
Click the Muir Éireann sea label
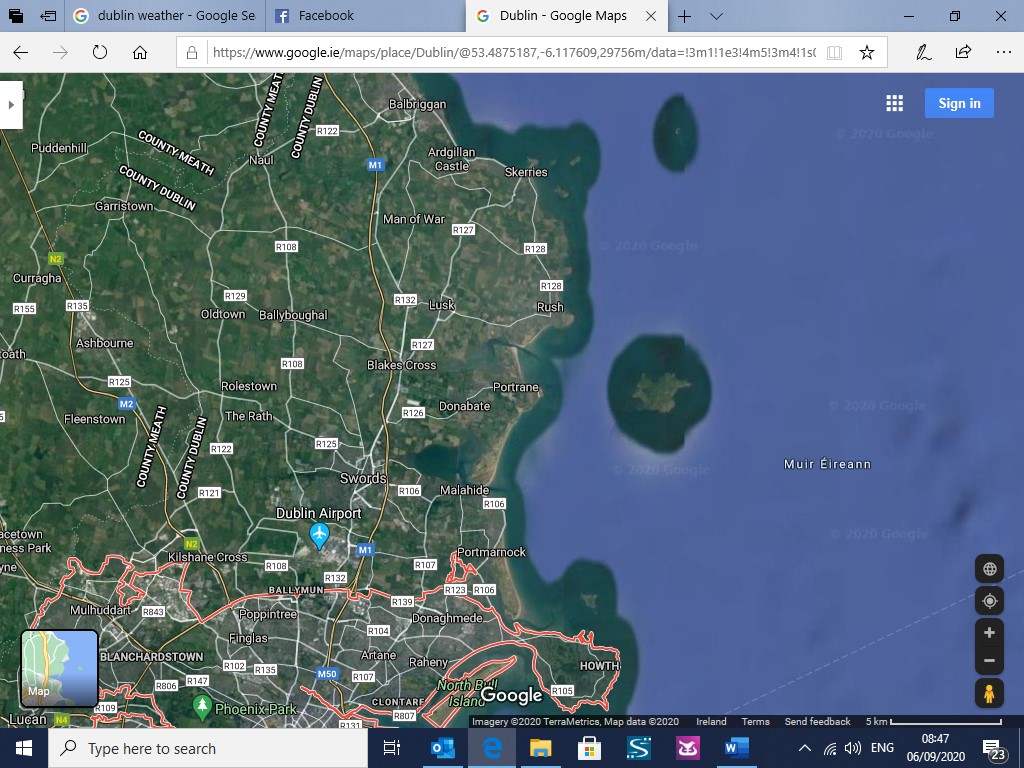click(827, 464)
